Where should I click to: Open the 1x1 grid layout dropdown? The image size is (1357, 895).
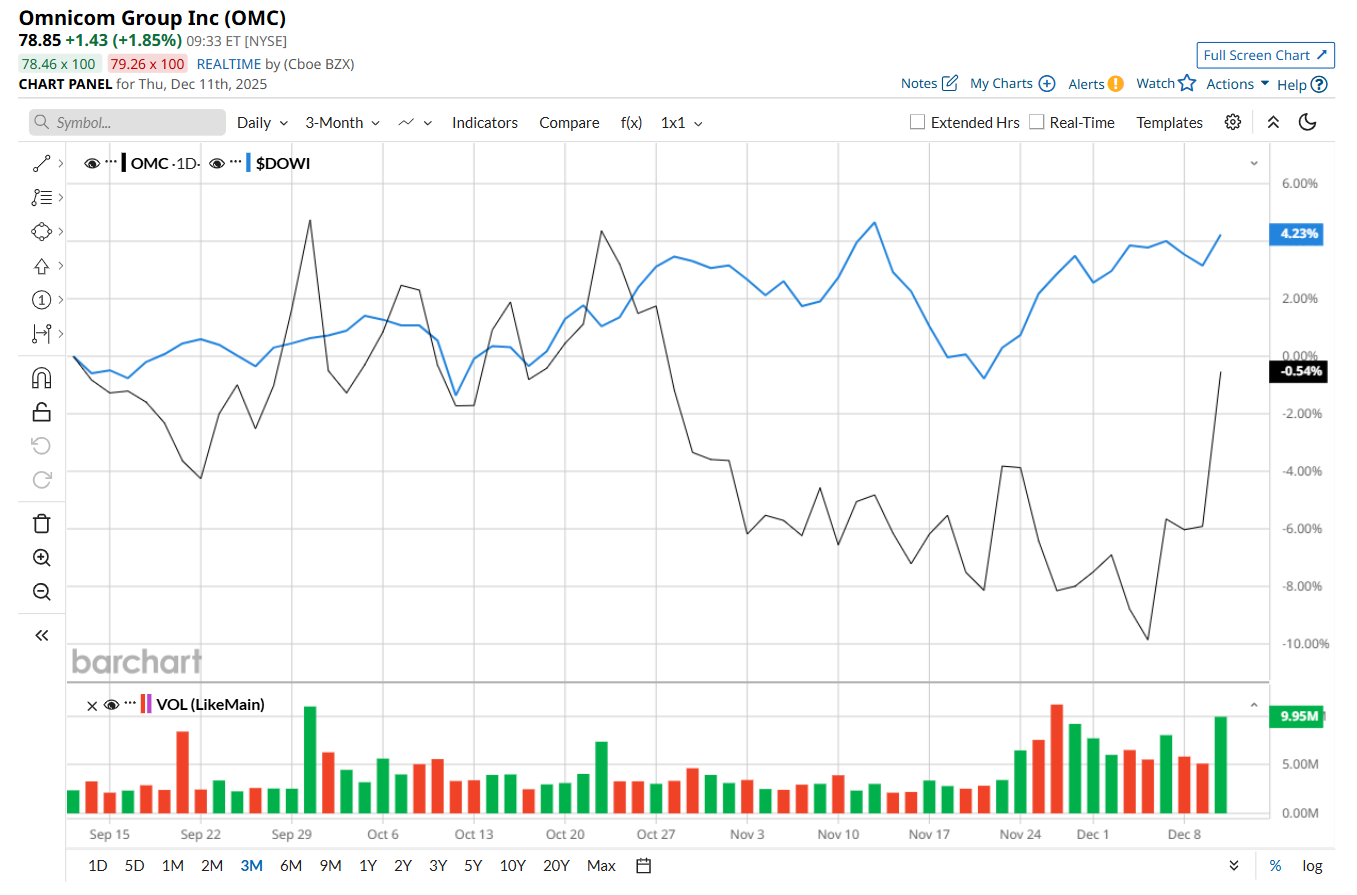coord(681,122)
